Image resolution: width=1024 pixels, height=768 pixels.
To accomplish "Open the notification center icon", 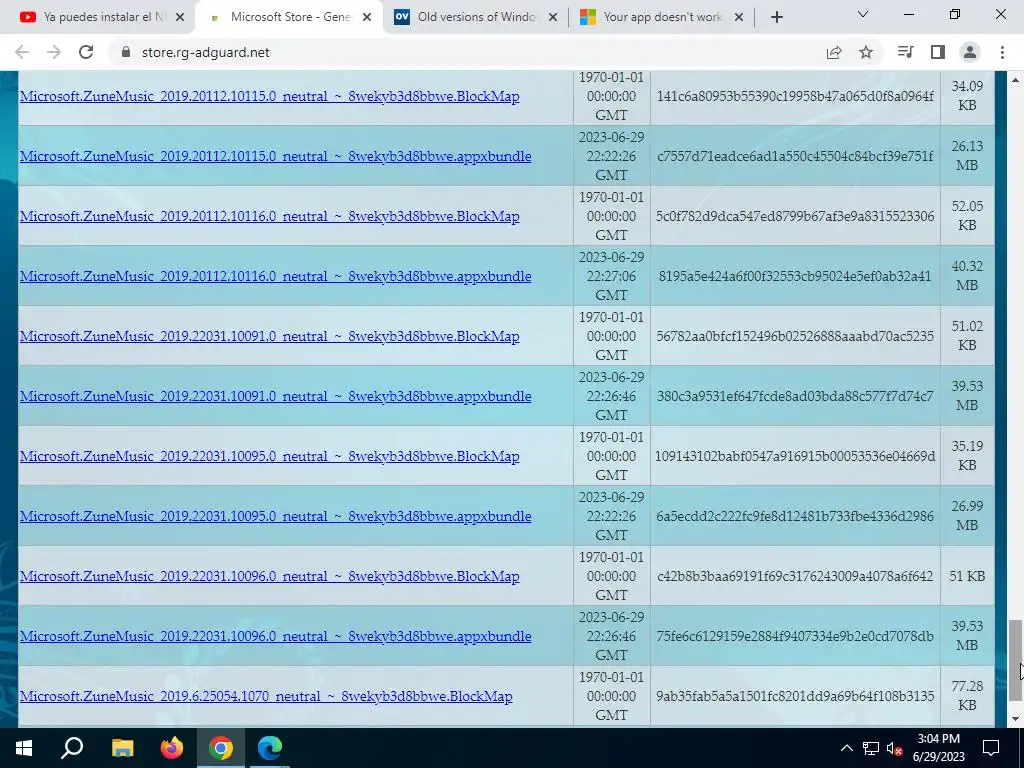I will click(991, 748).
